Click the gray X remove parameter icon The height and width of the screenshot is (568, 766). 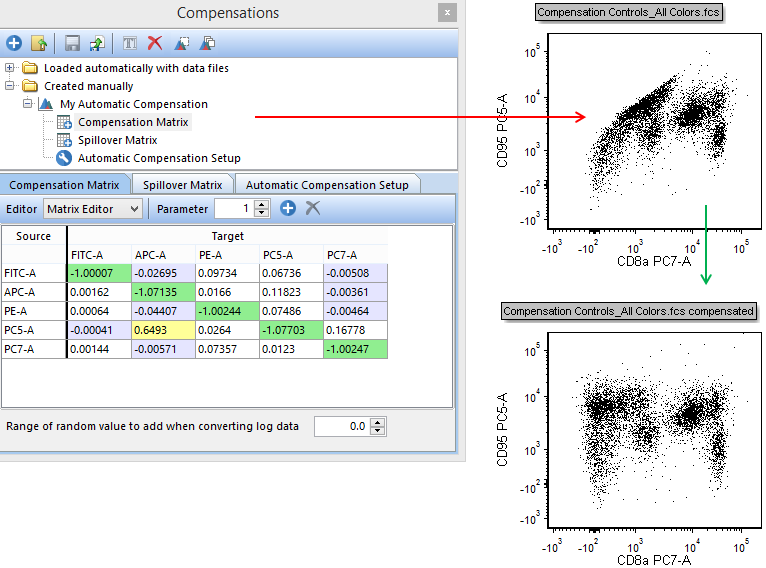[x=313, y=208]
